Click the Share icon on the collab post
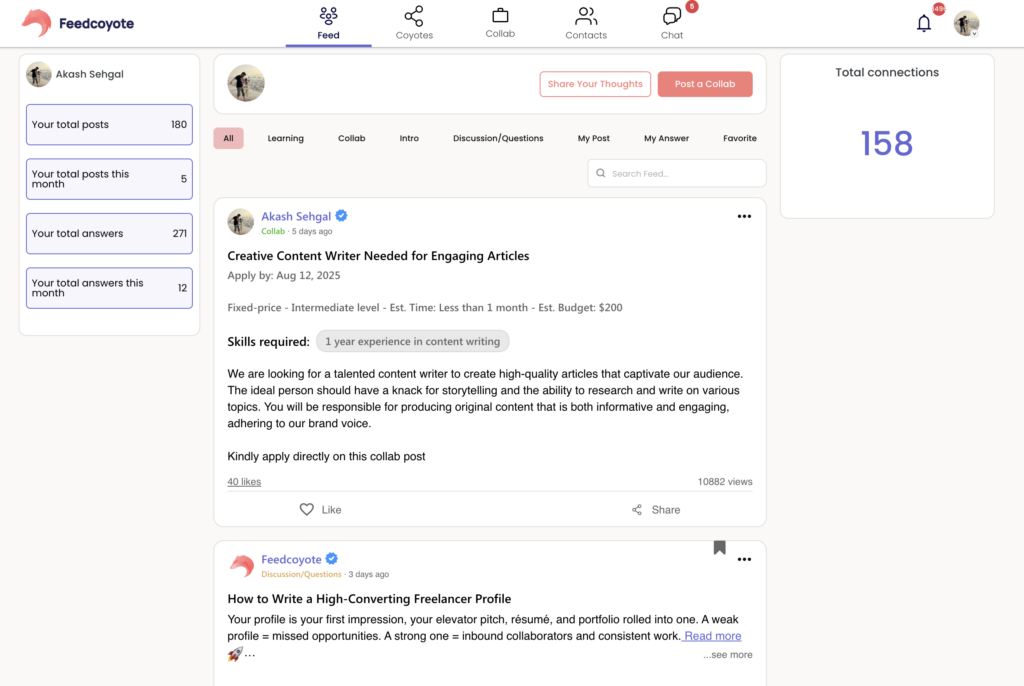The height and width of the screenshot is (686, 1024). click(x=637, y=510)
